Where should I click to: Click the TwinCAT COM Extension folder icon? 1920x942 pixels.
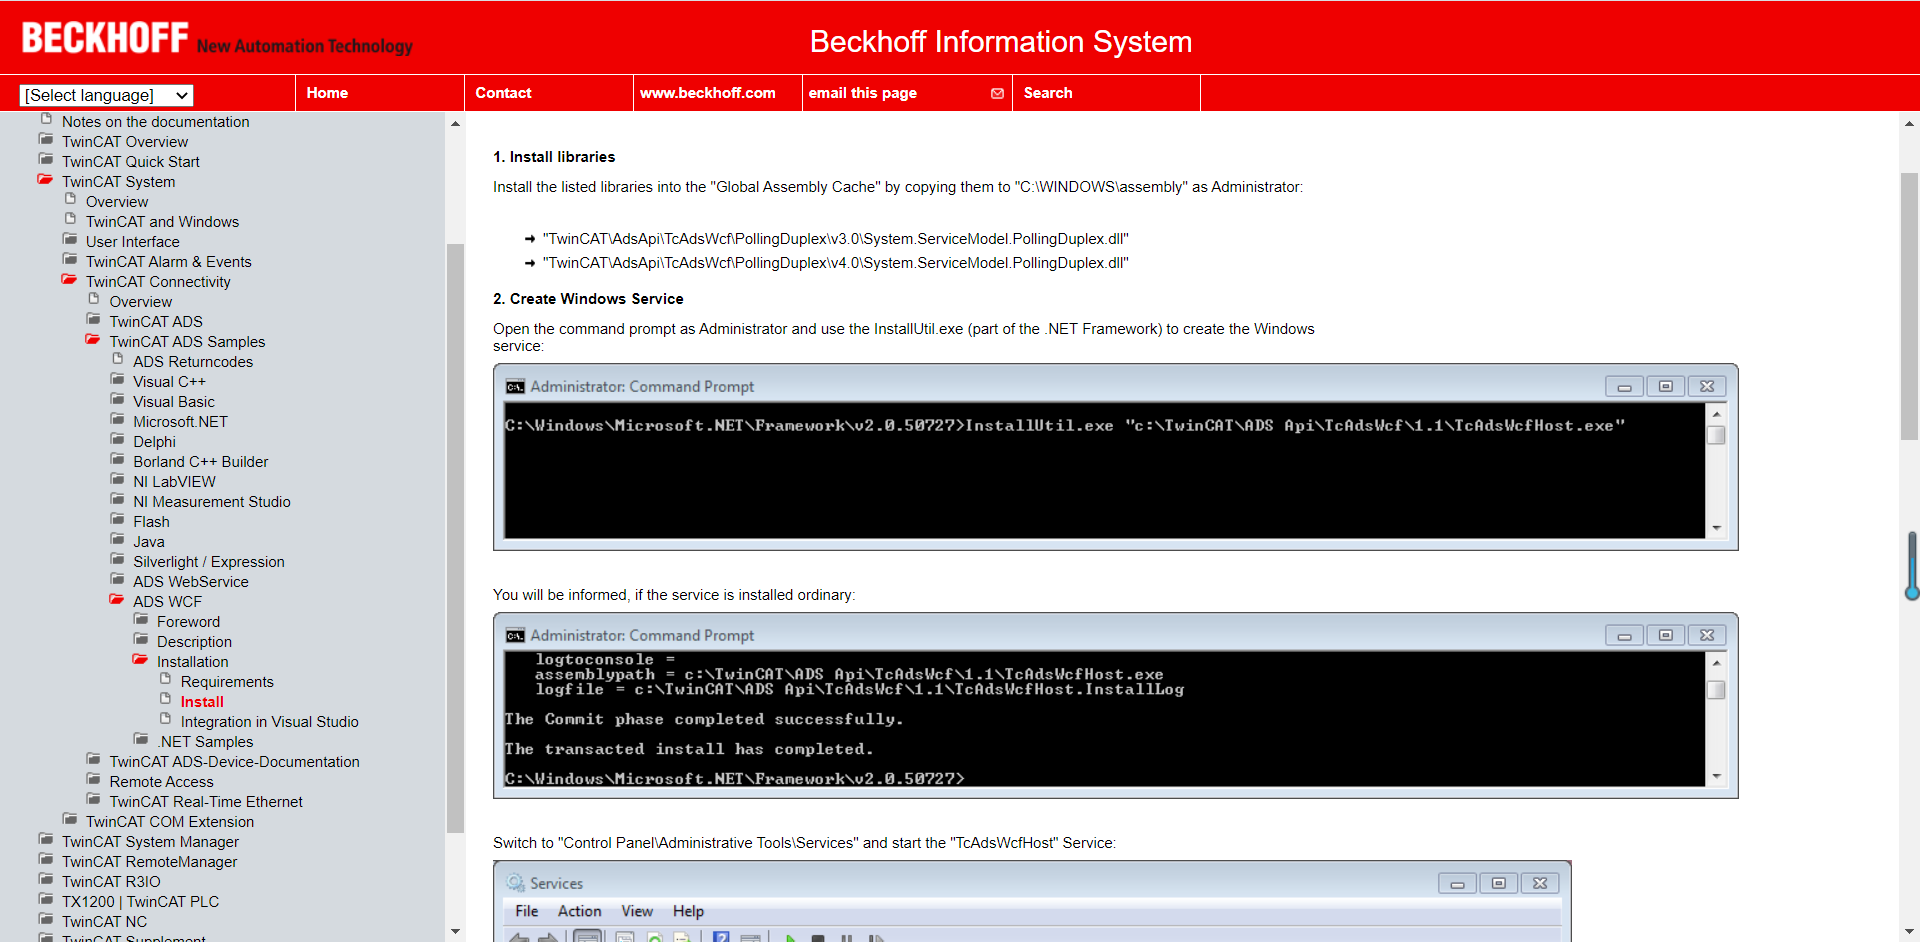[x=70, y=819]
